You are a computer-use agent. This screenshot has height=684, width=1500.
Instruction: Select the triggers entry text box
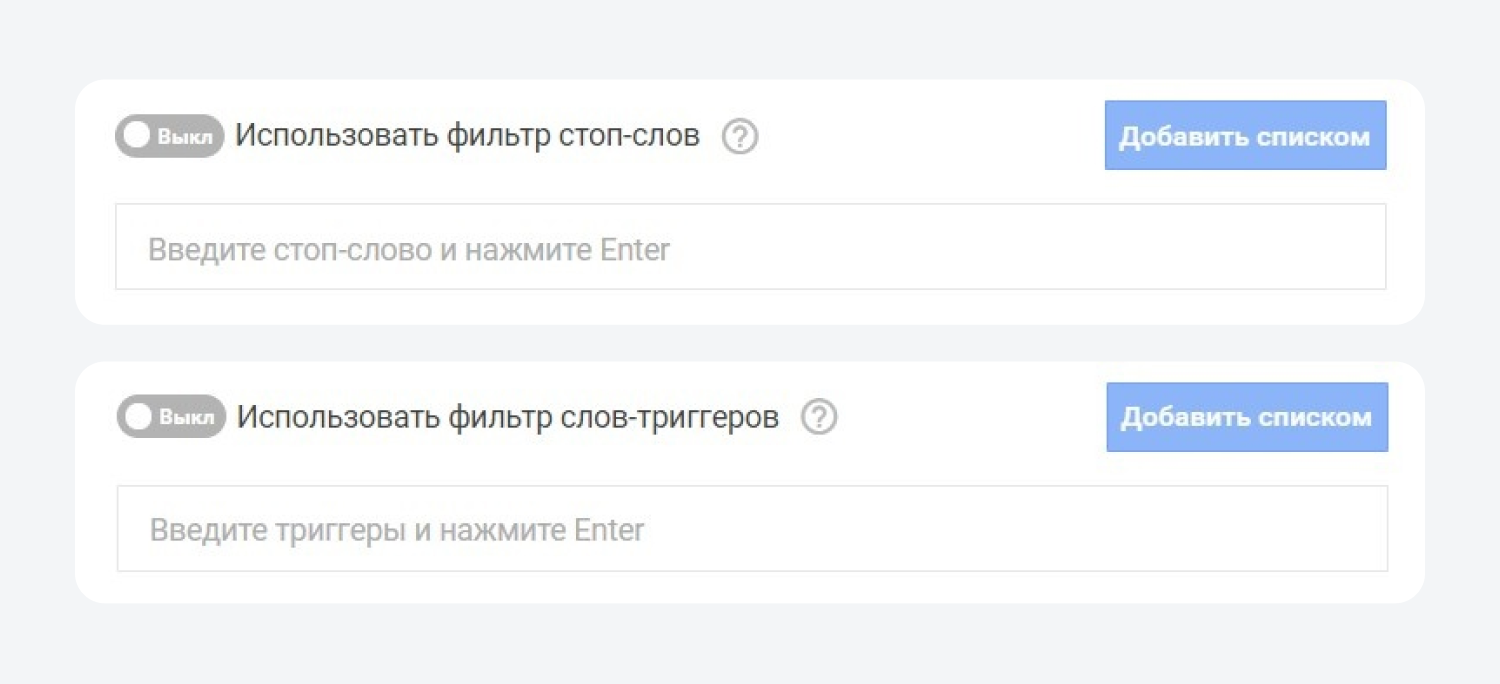click(752, 529)
